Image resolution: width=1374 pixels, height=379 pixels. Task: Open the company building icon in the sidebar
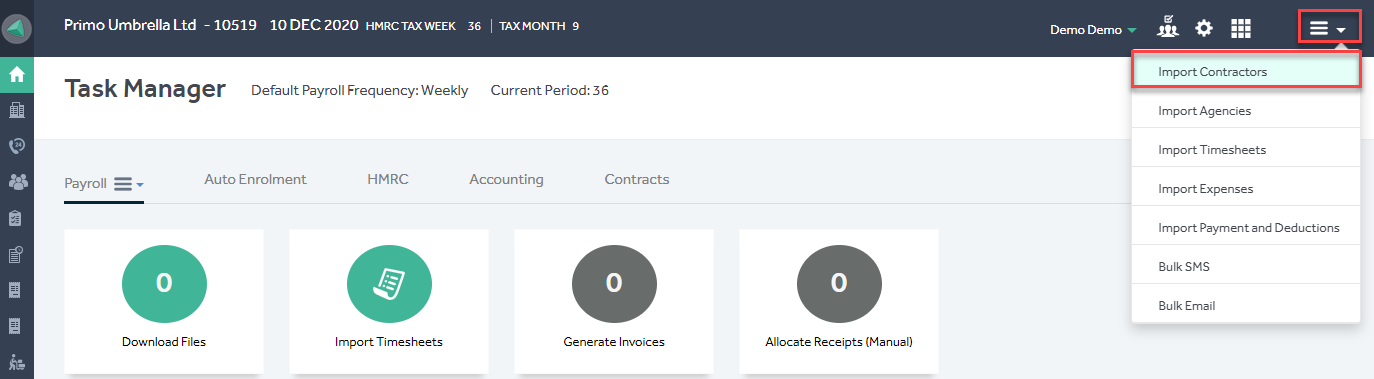[17, 110]
